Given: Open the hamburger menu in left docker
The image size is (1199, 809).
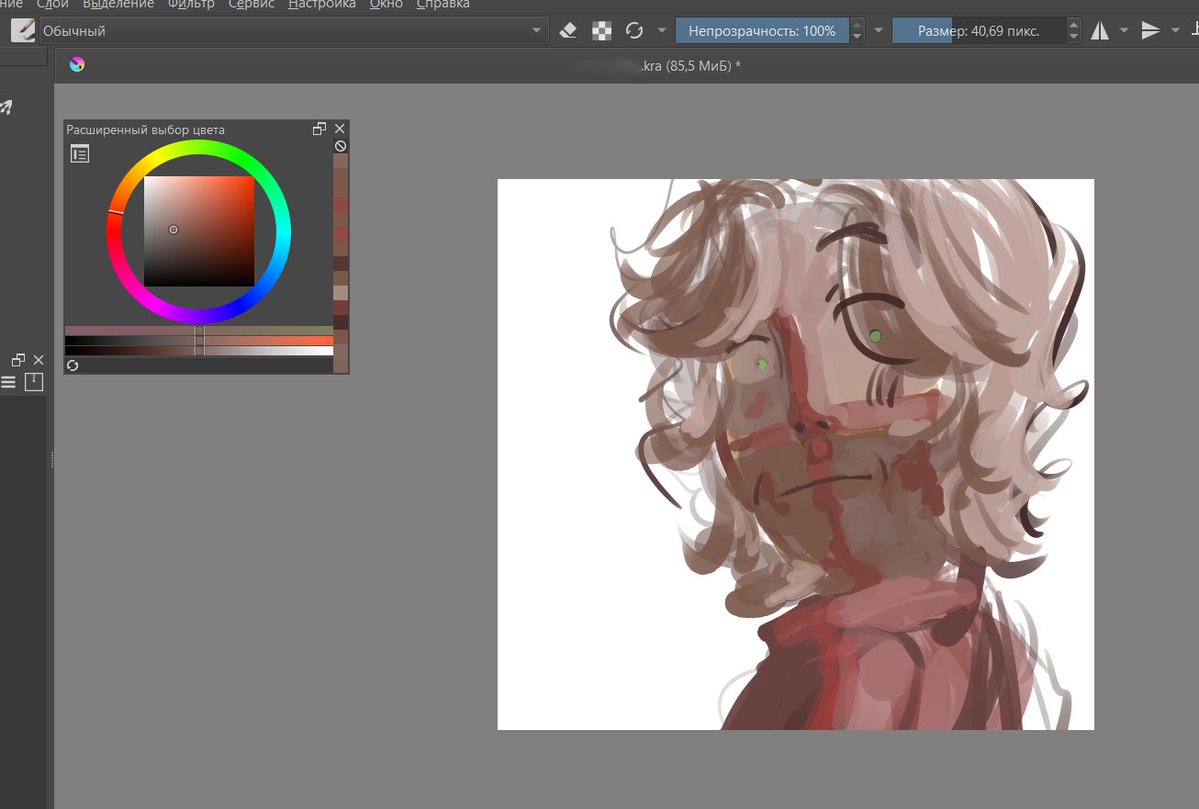Looking at the screenshot, I should [8, 382].
